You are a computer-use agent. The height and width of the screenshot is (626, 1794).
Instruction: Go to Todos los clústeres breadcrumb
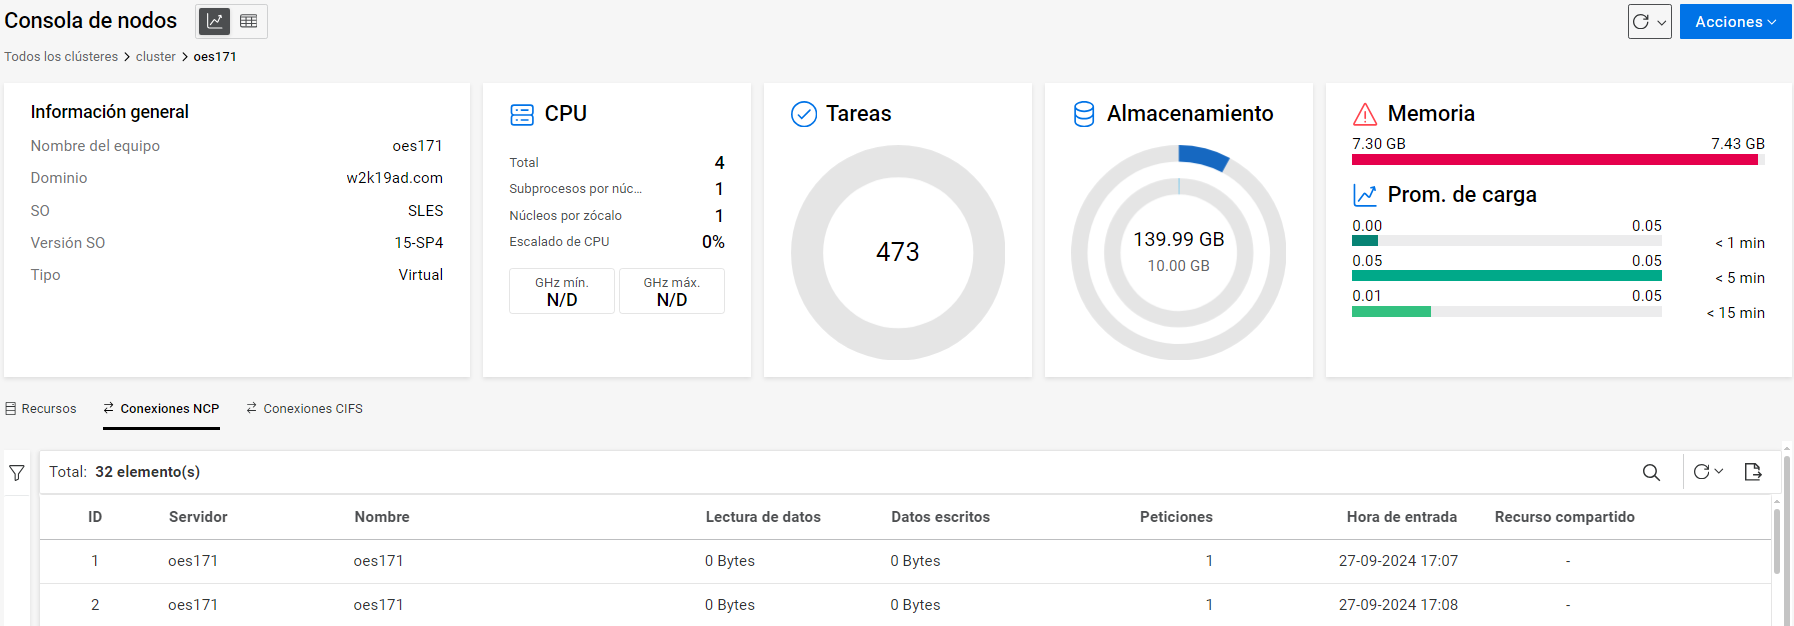point(61,57)
